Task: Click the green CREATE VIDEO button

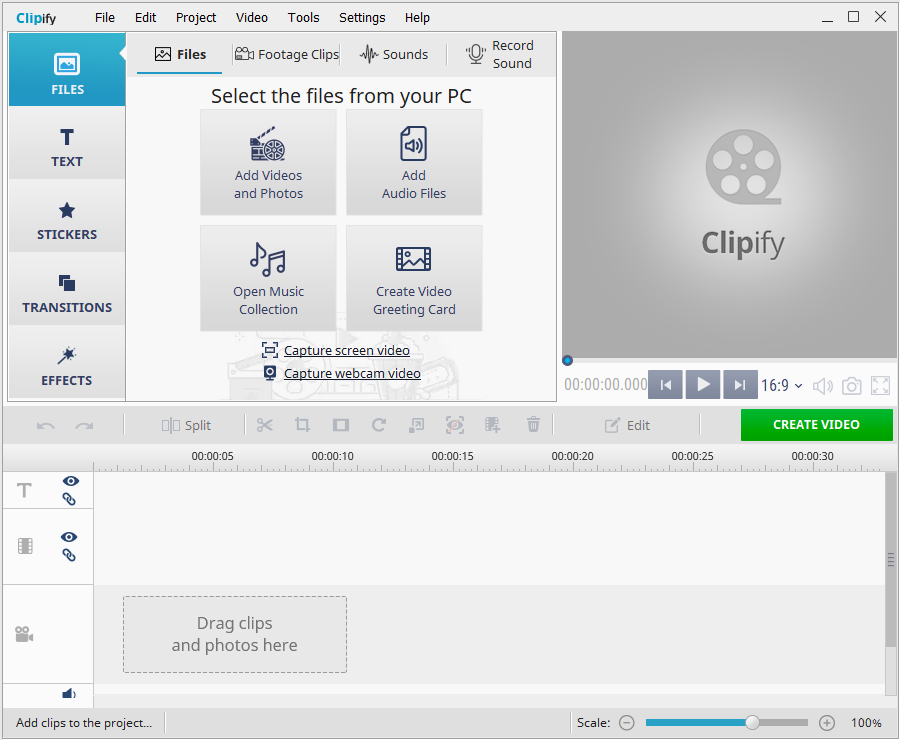Action: [816, 425]
